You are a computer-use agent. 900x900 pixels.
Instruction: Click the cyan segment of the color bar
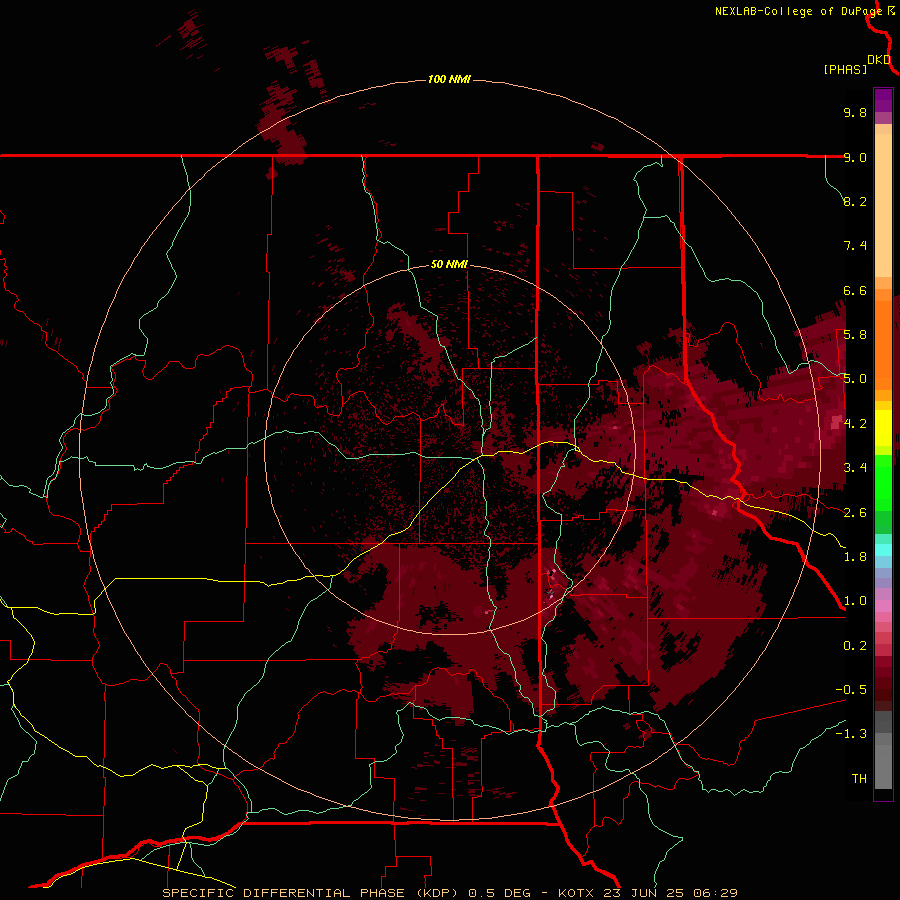click(883, 550)
